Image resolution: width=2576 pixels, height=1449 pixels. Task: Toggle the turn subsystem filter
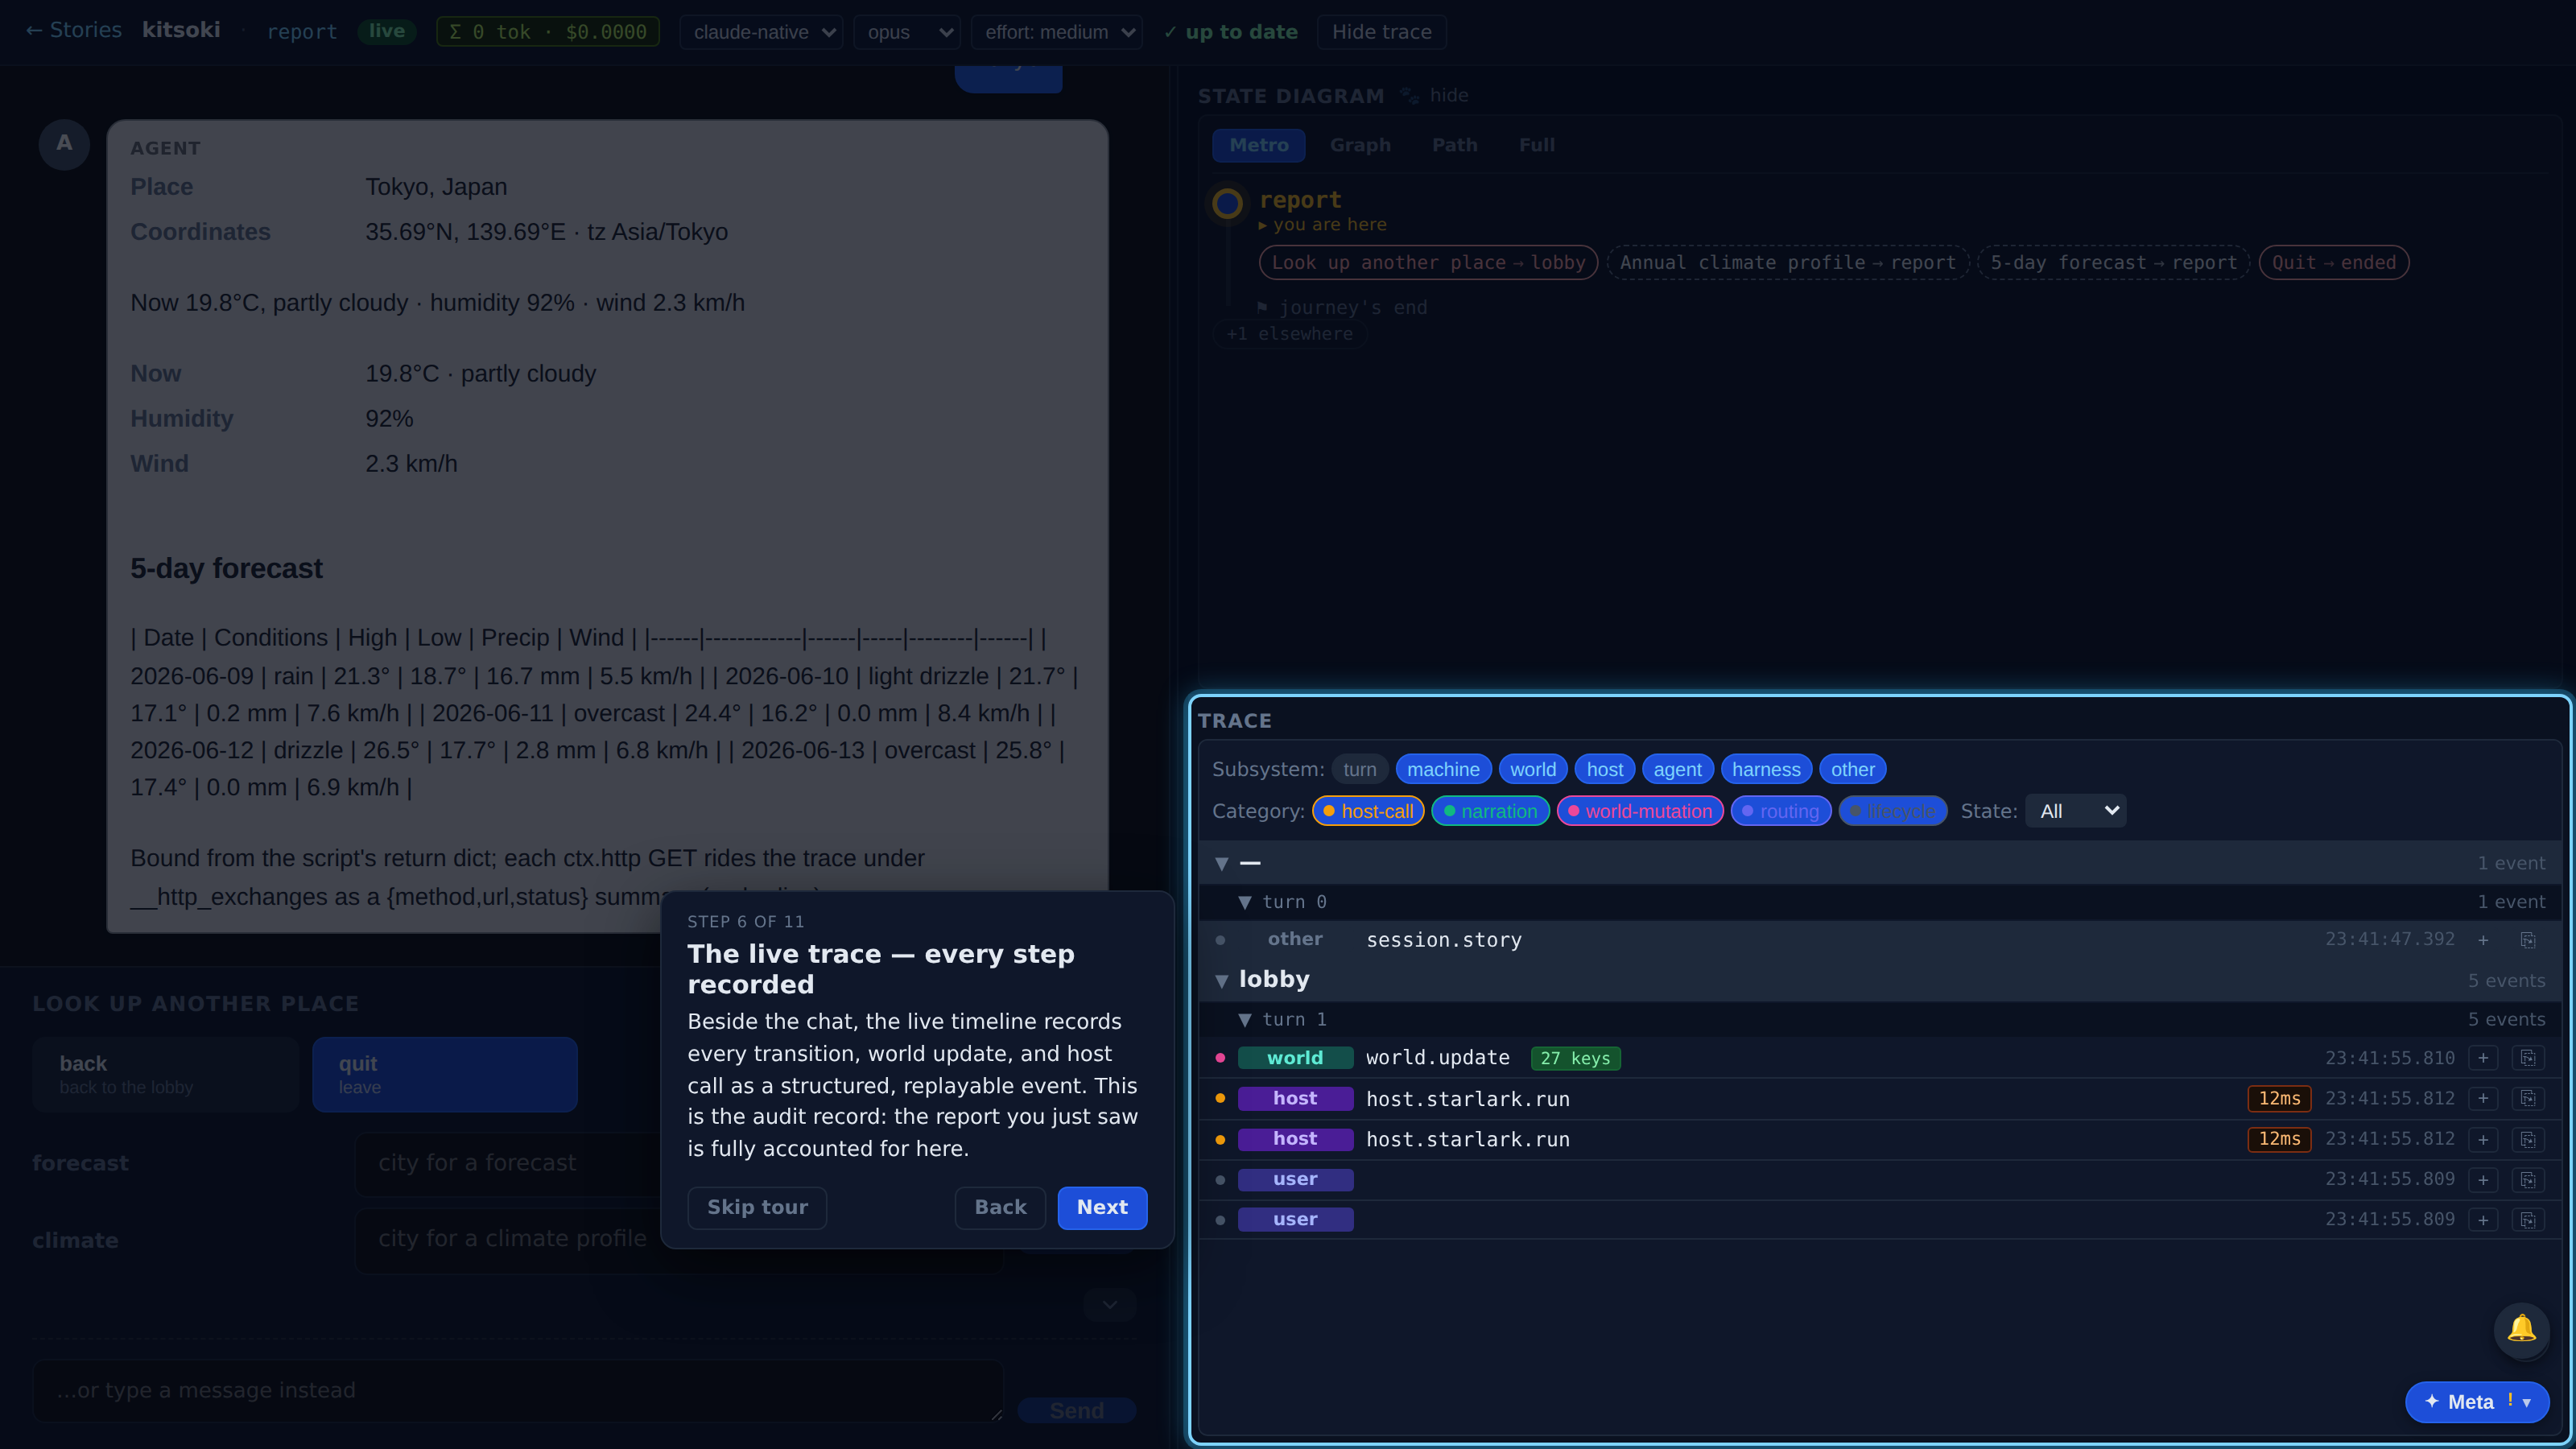pos(1359,769)
